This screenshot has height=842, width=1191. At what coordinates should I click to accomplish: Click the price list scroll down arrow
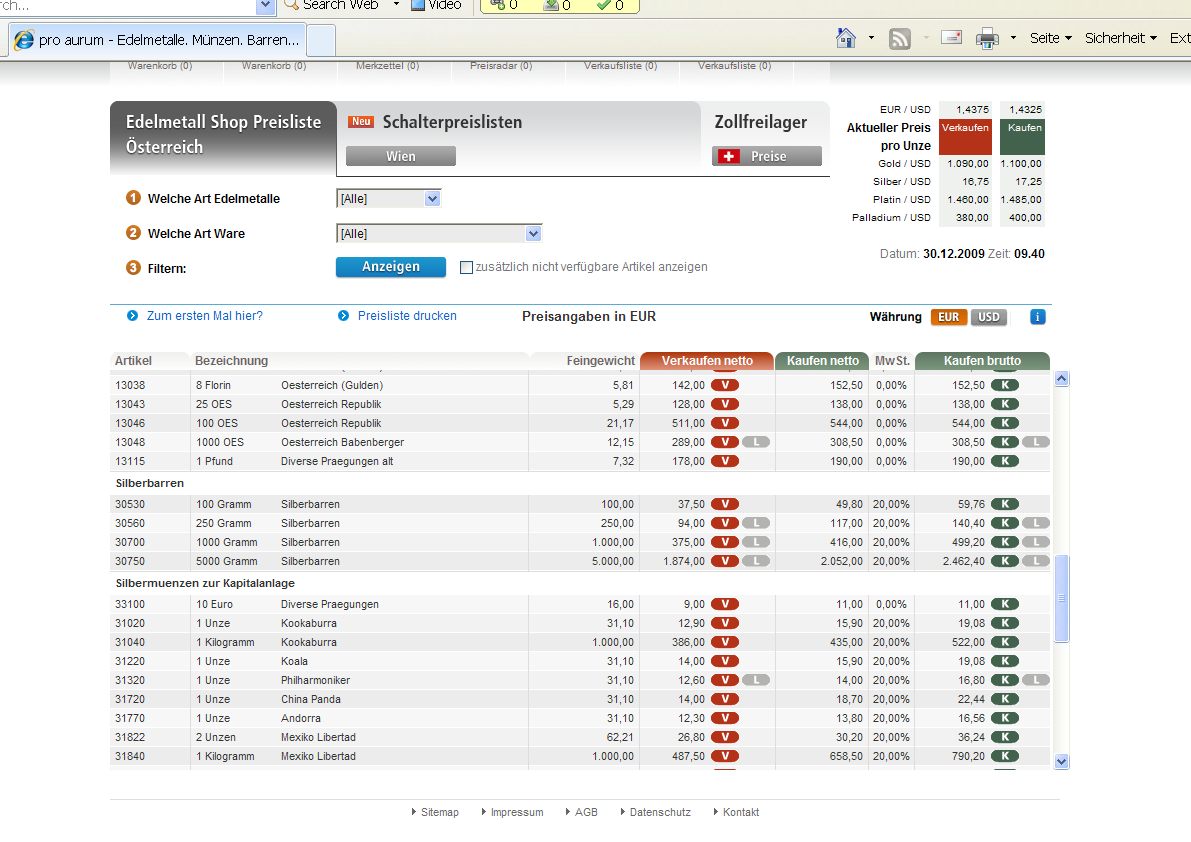click(x=1062, y=761)
